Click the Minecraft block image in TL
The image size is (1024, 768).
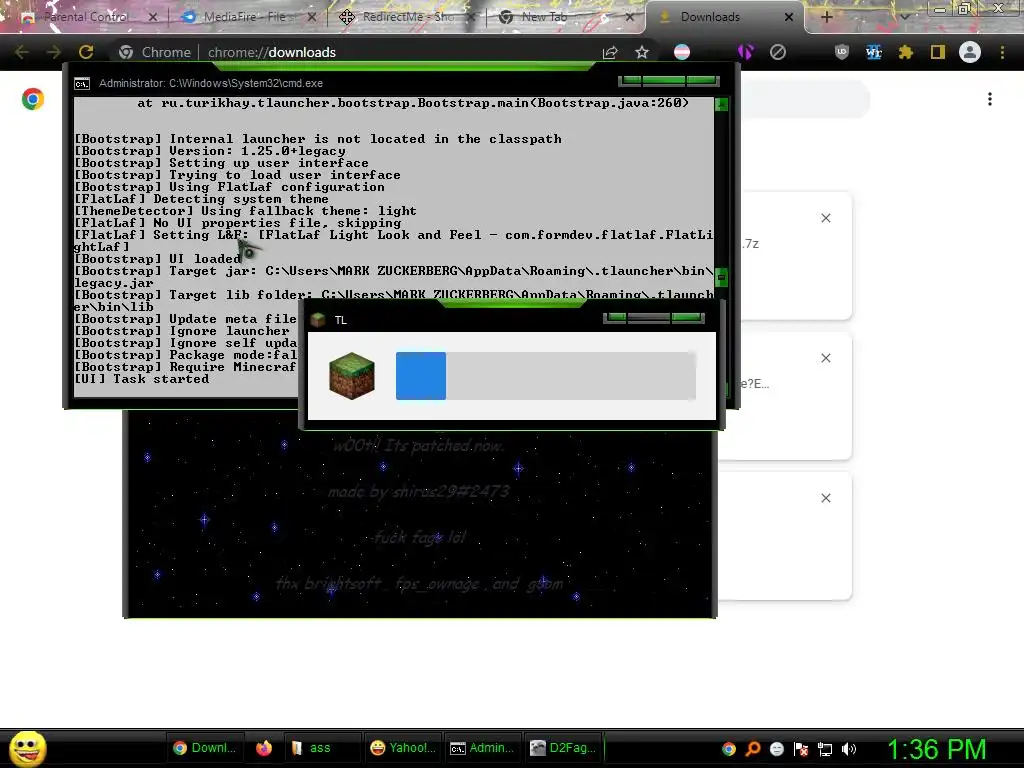352,376
